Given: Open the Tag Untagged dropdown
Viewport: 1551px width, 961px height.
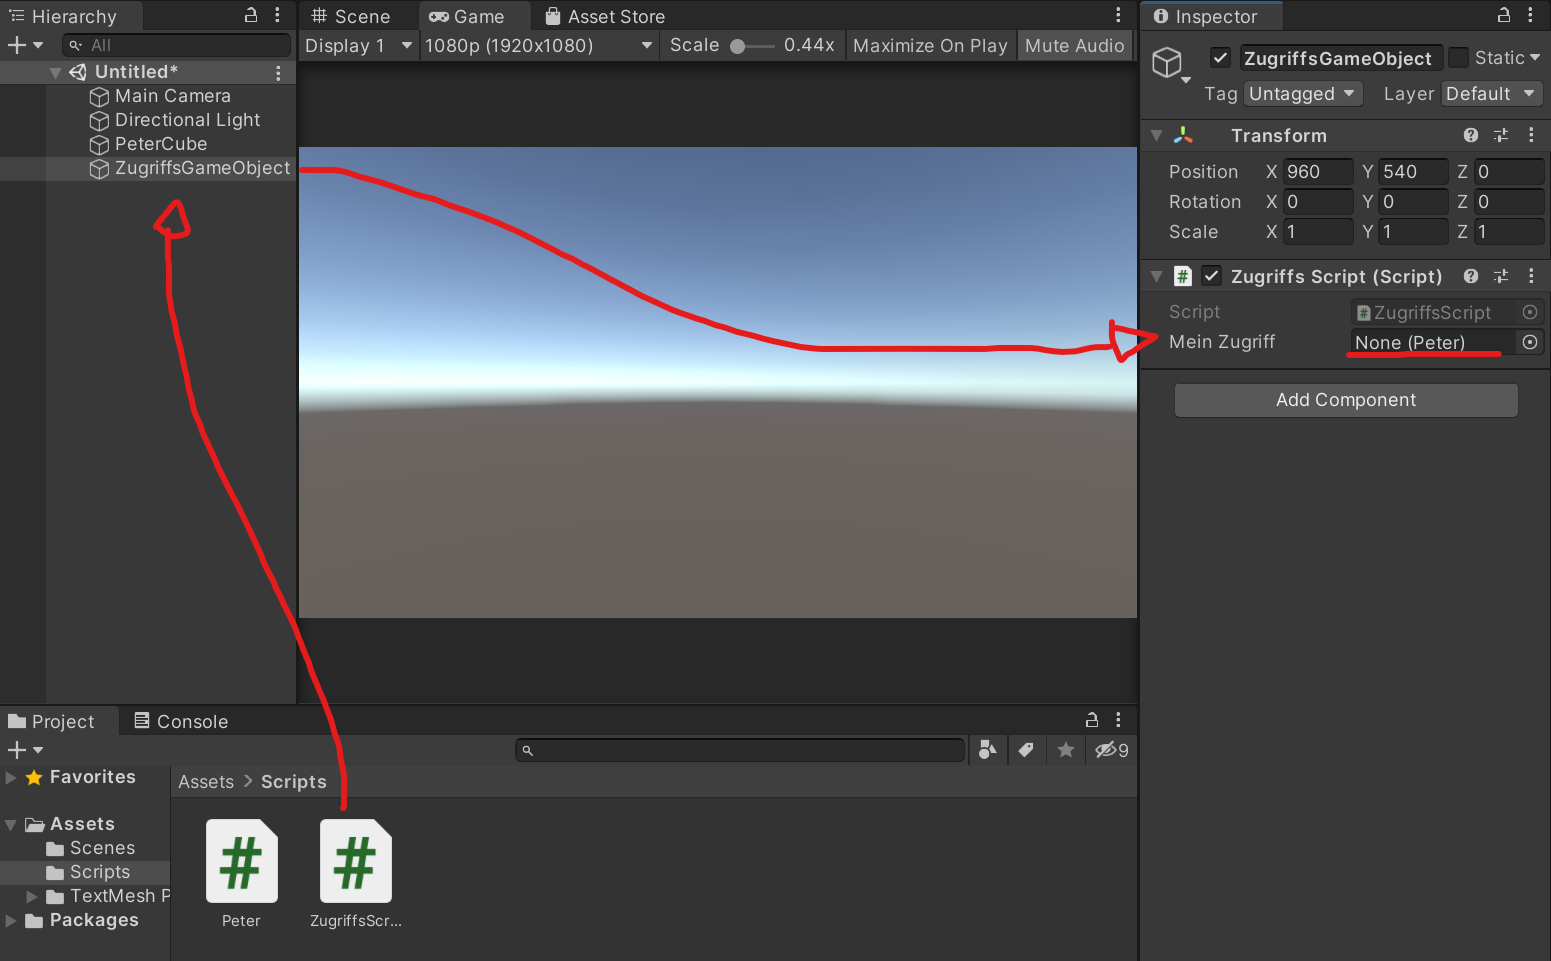Looking at the screenshot, I should pos(1303,94).
